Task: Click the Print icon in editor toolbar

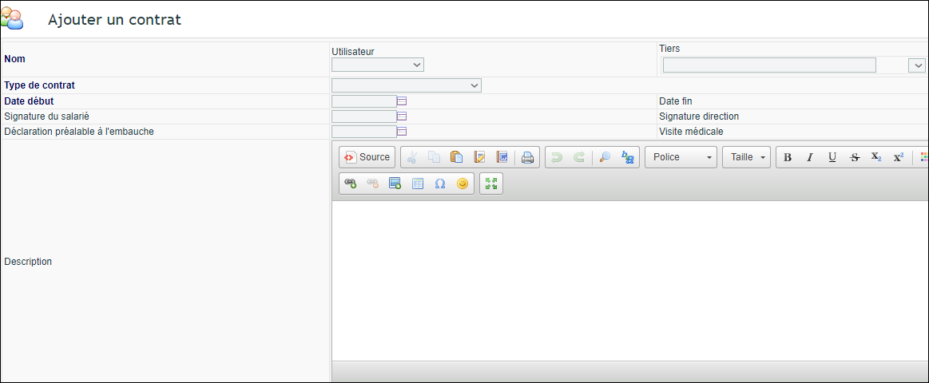Action: pyautogui.click(x=527, y=157)
